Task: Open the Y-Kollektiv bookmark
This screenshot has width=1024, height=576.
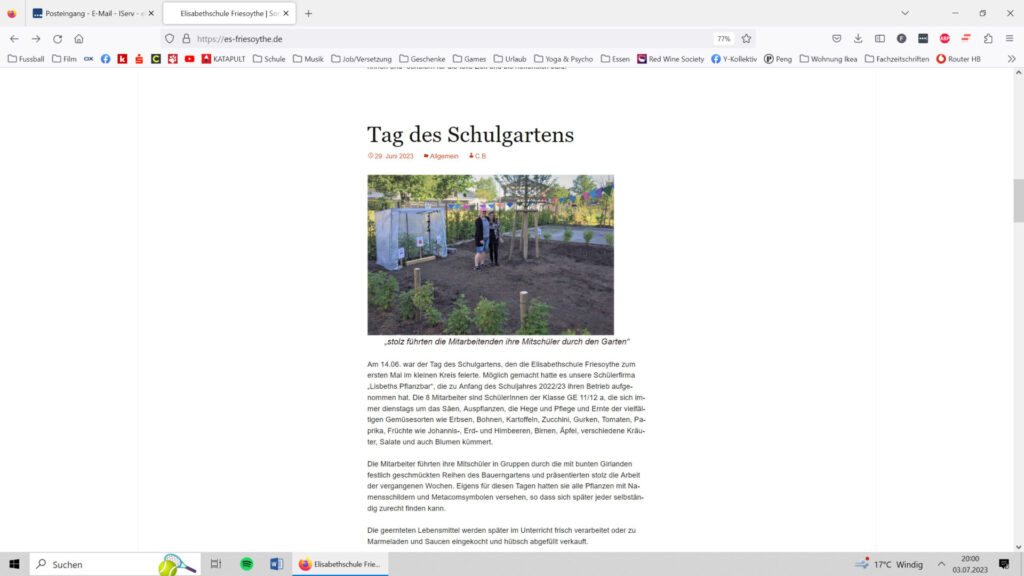Action: 734,59
